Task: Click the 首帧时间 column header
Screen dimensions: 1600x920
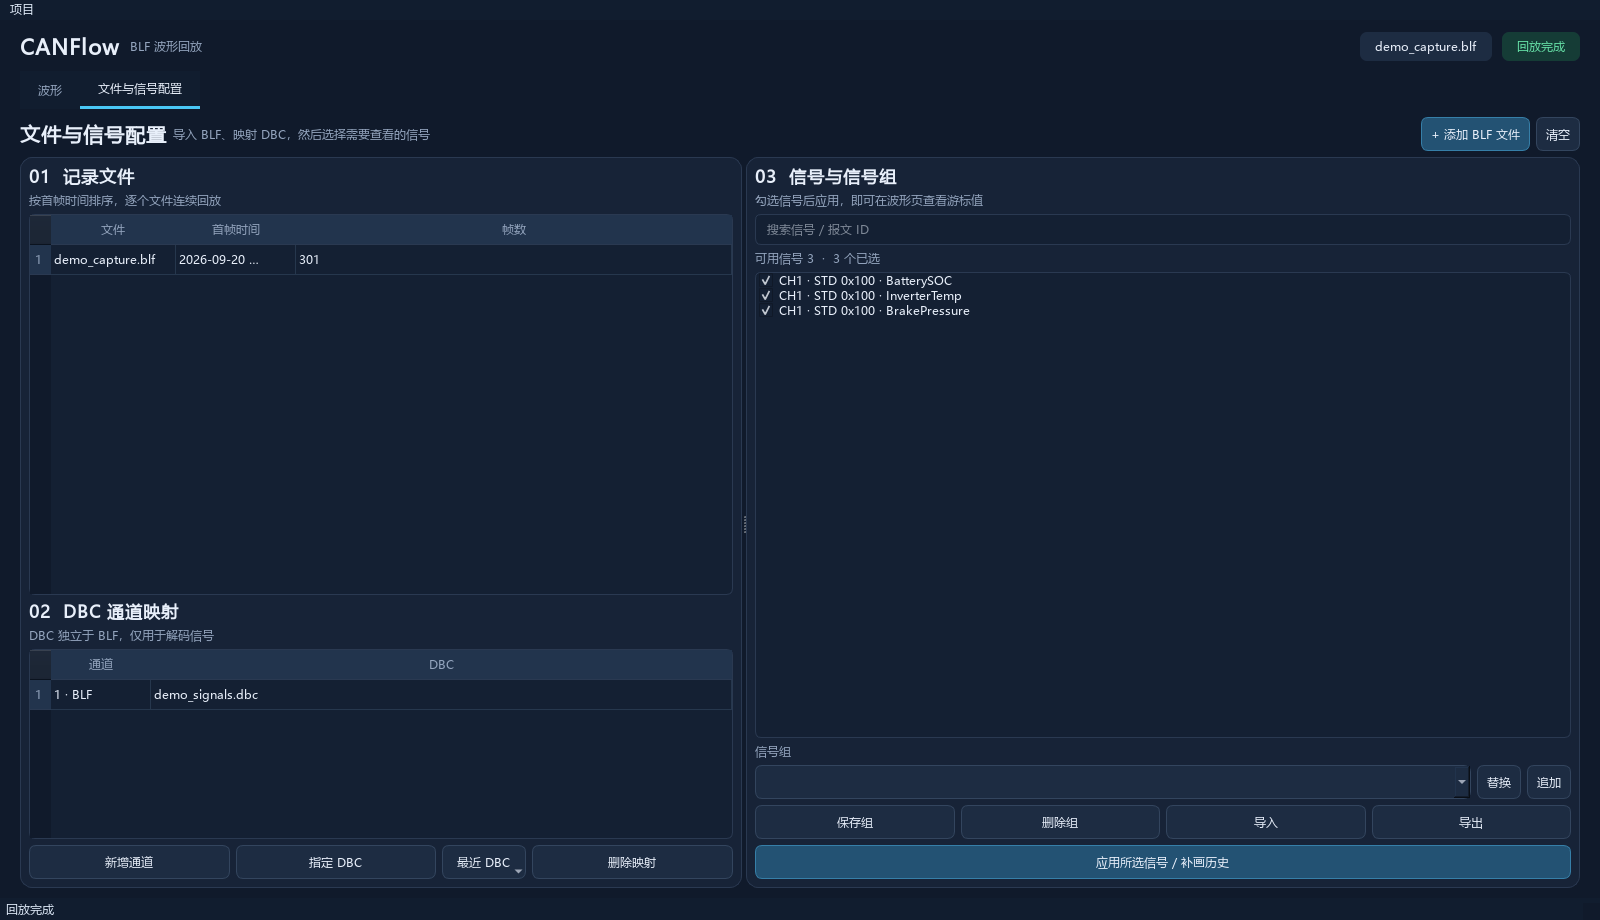Action: pyautogui.click(x=235, y=230)
